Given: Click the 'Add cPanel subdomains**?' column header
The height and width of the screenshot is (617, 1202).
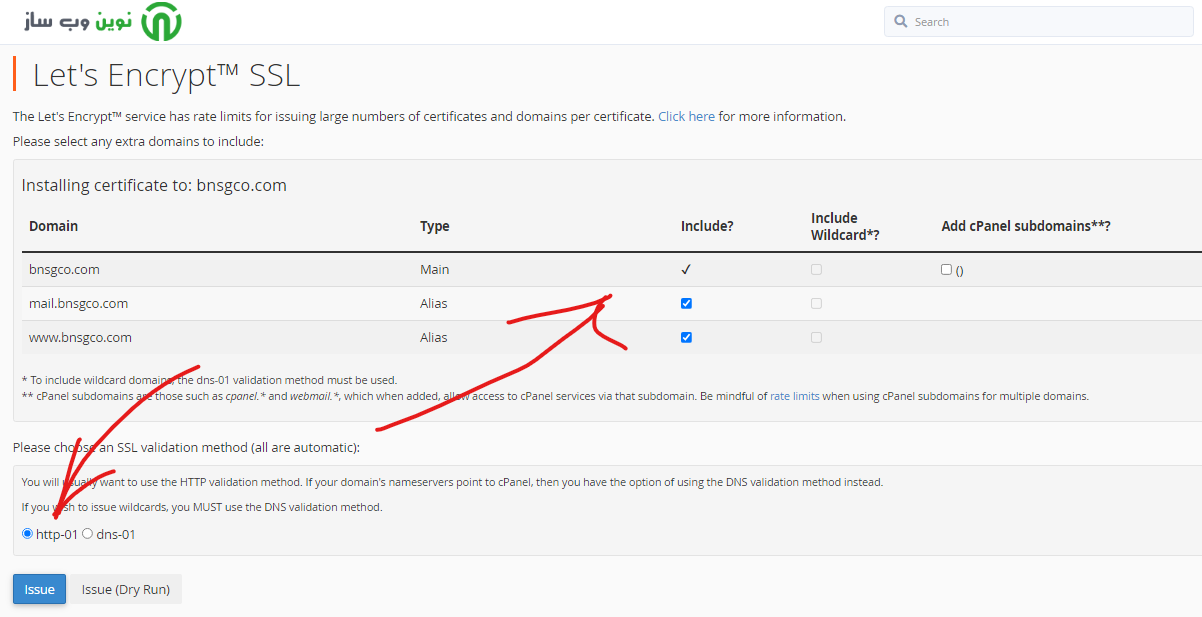Looking at the screenshot, I should click(x=1026, y=226).
